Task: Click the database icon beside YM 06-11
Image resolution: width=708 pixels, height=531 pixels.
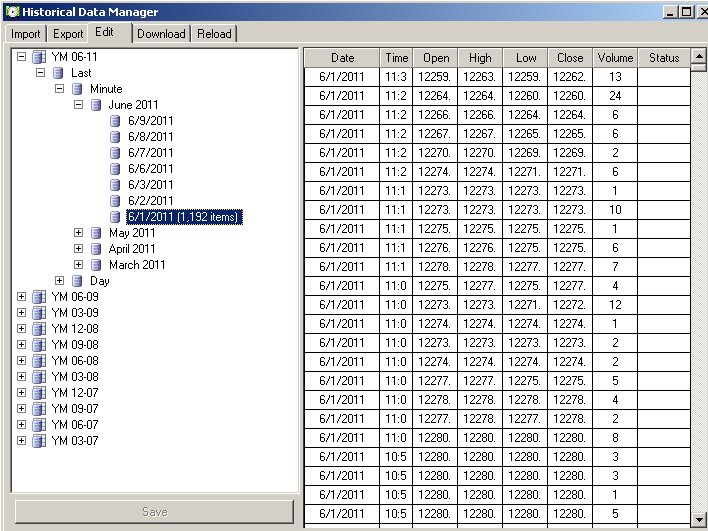Action: [x=39, y=57]
